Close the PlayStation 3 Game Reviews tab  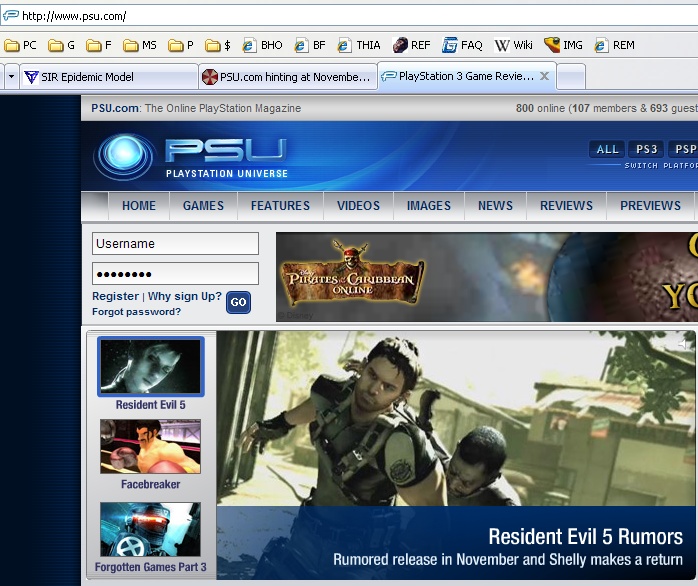[x=544, y=76]
